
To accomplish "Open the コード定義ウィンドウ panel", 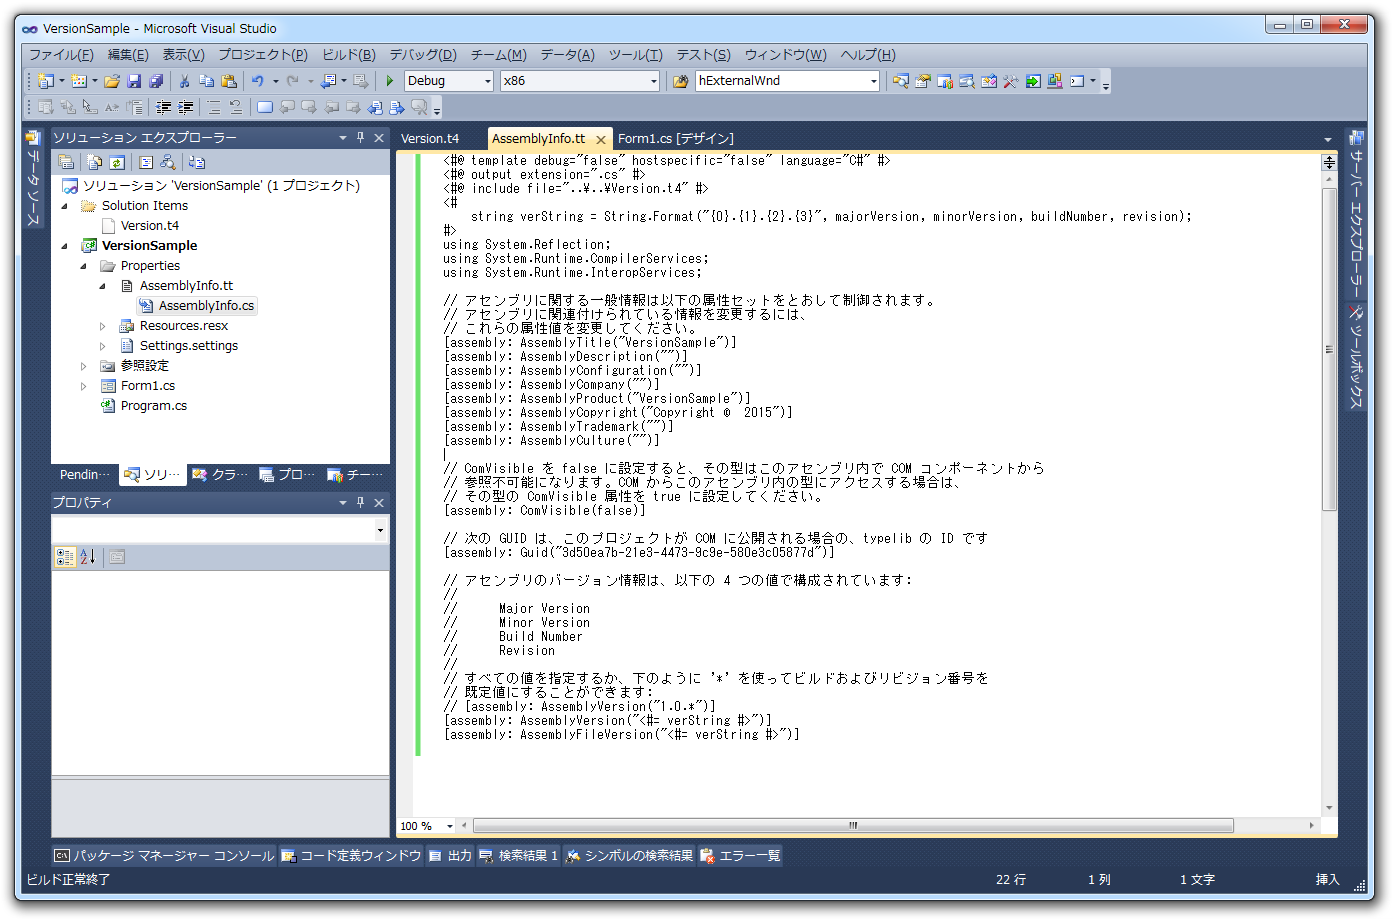I will pos(351,856).
